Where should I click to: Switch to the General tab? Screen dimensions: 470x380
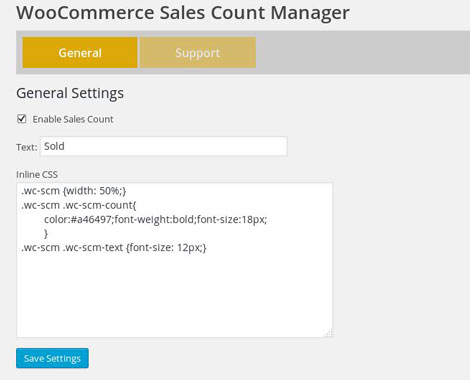pyautogui.click(x=80, y=53)
